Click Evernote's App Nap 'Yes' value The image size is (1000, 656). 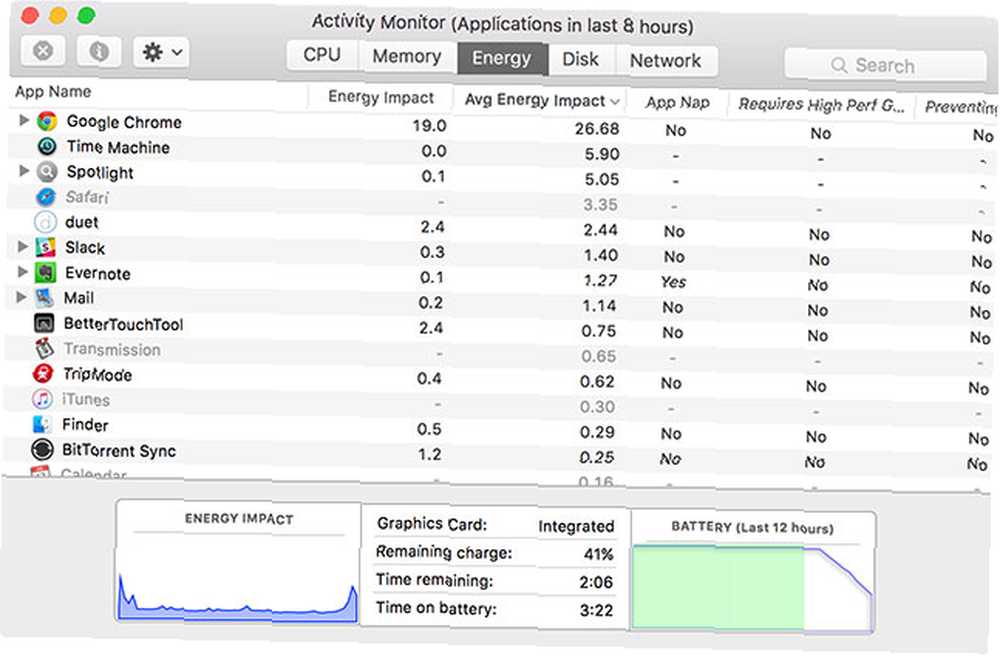point(673,282)
